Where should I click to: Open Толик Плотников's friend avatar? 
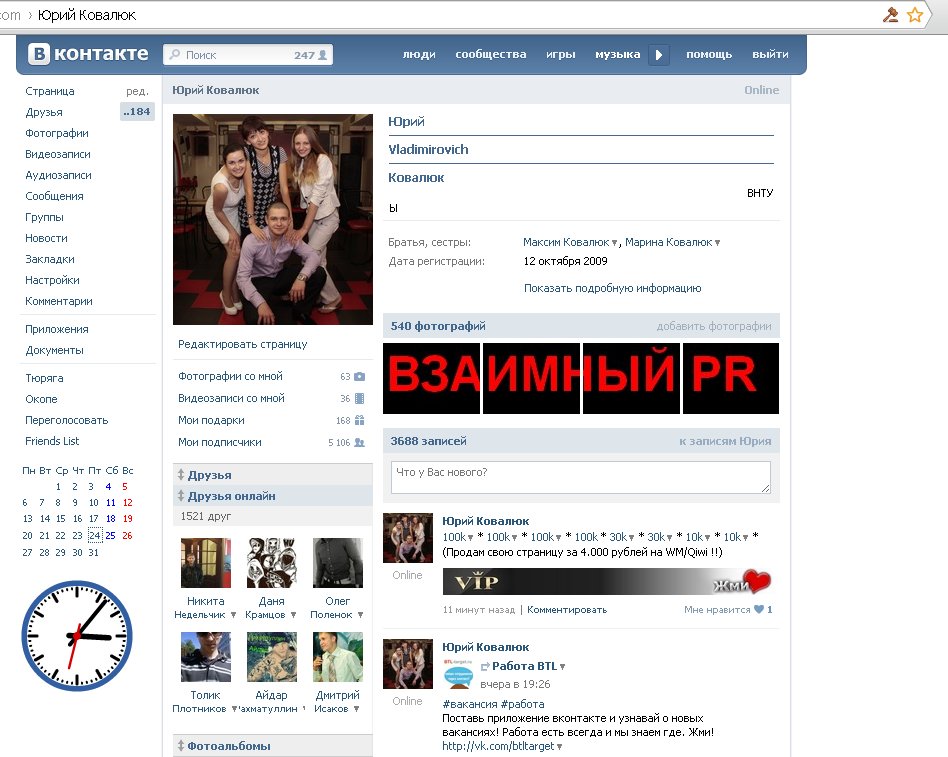pos(206,657)
